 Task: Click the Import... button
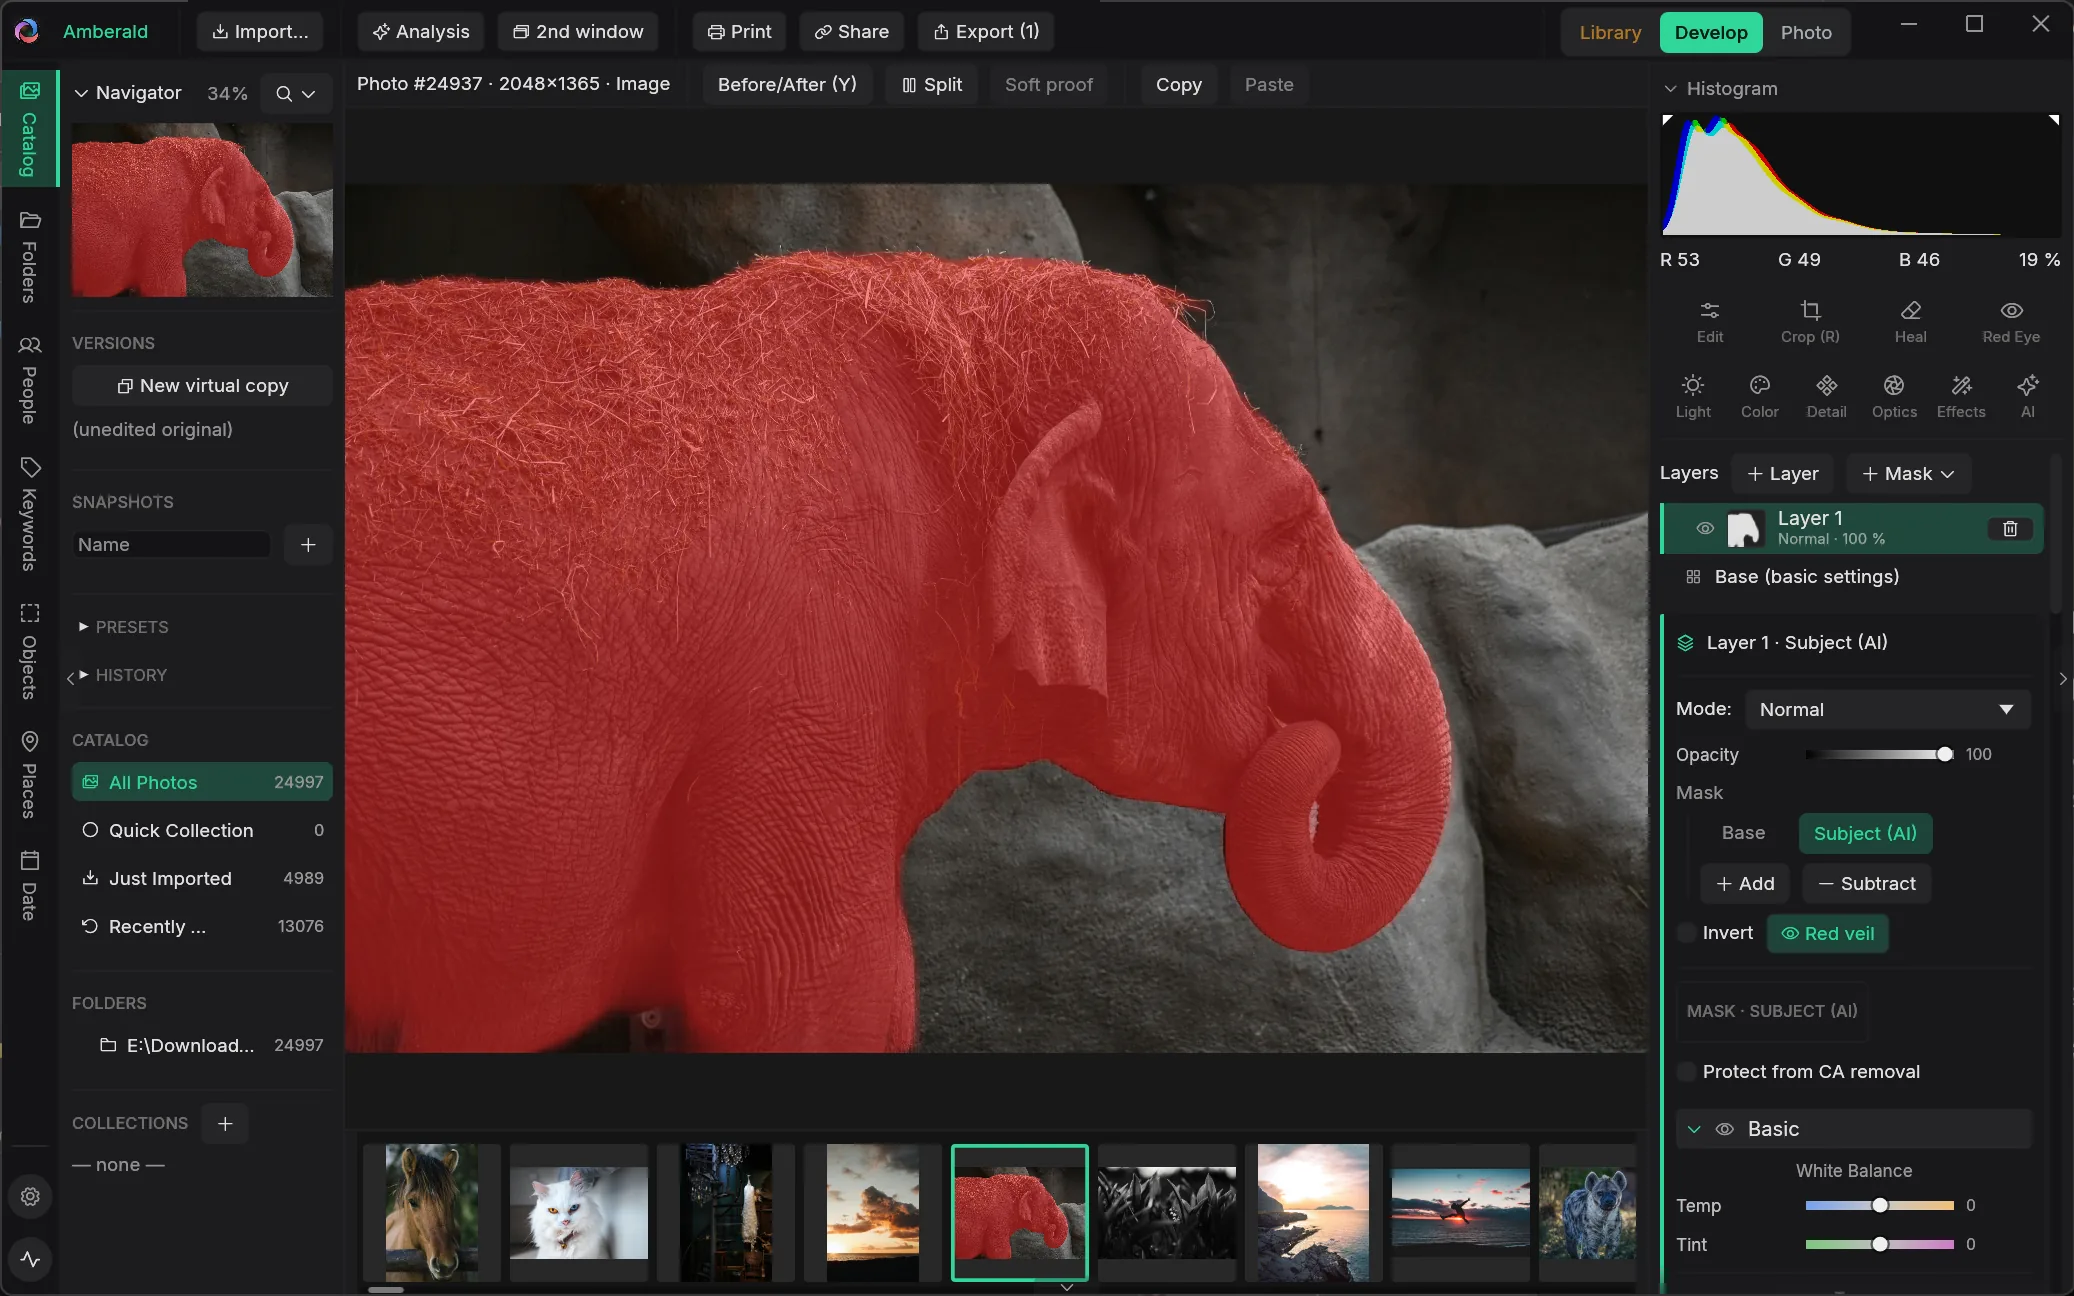tap(260, 32)
